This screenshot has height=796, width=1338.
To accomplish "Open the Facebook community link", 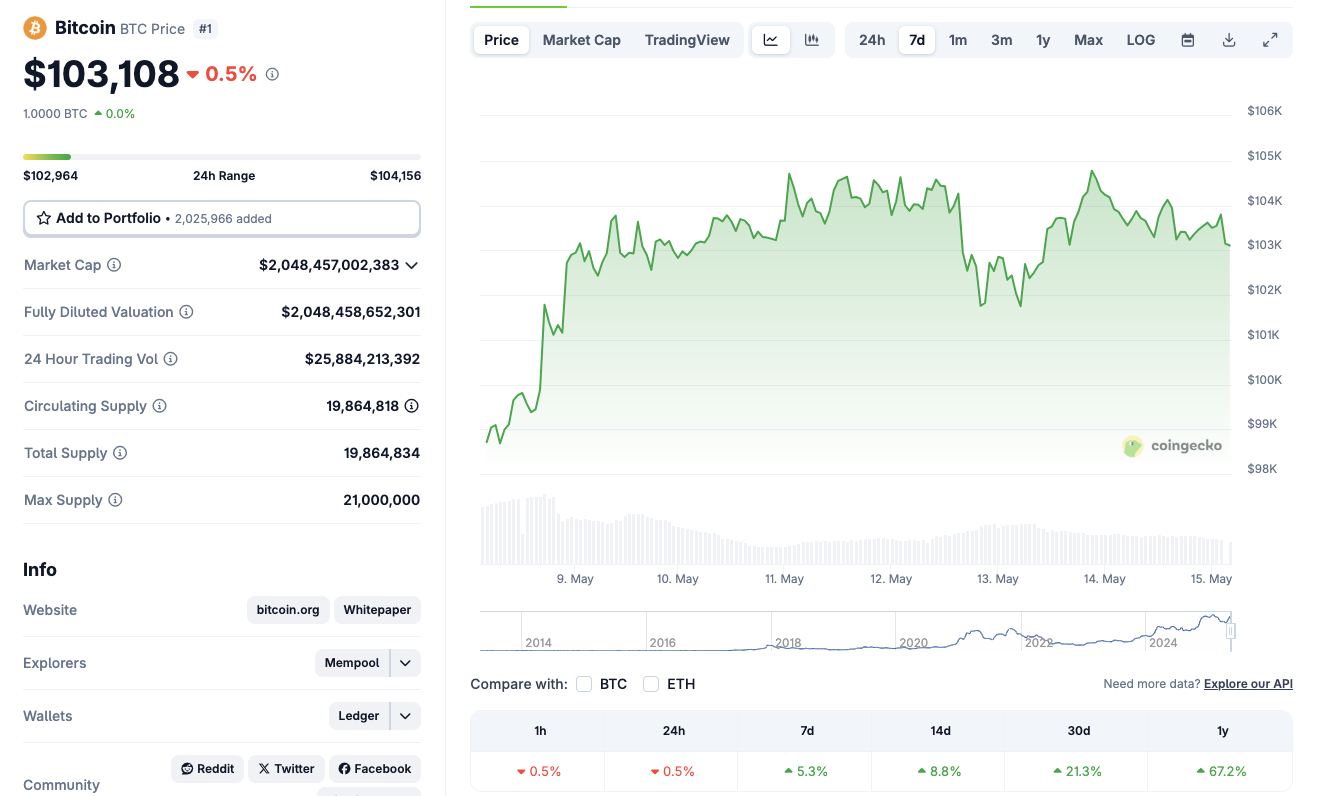I will [375, 769].
